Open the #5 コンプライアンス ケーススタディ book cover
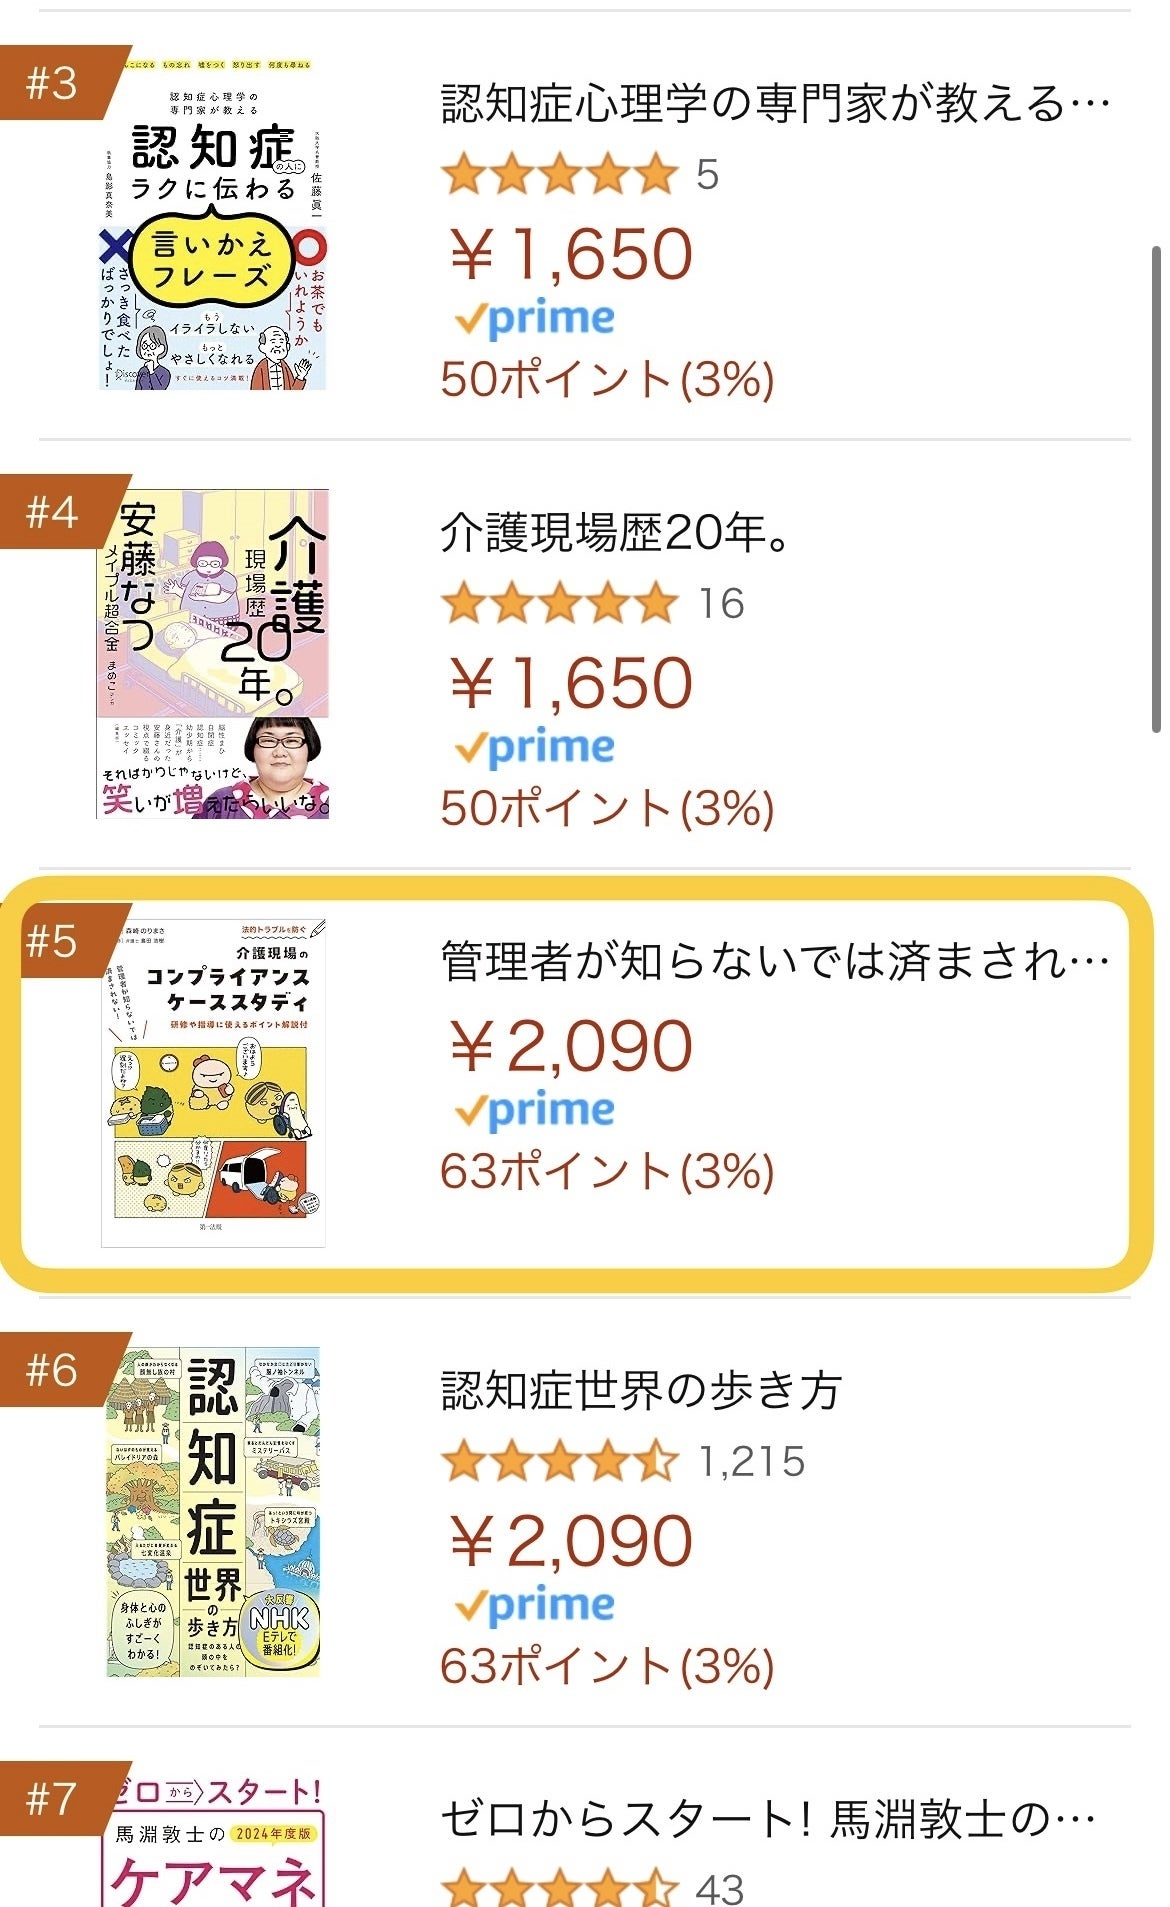1170x1907 pixels. click(x=213, y=1082)
